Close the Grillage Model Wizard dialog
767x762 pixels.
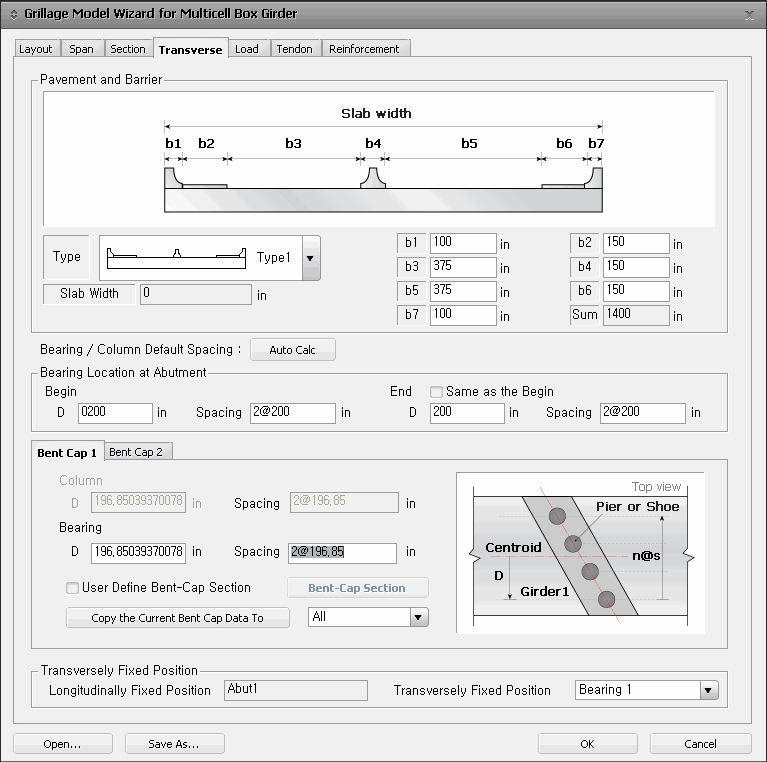click(750, 14)
